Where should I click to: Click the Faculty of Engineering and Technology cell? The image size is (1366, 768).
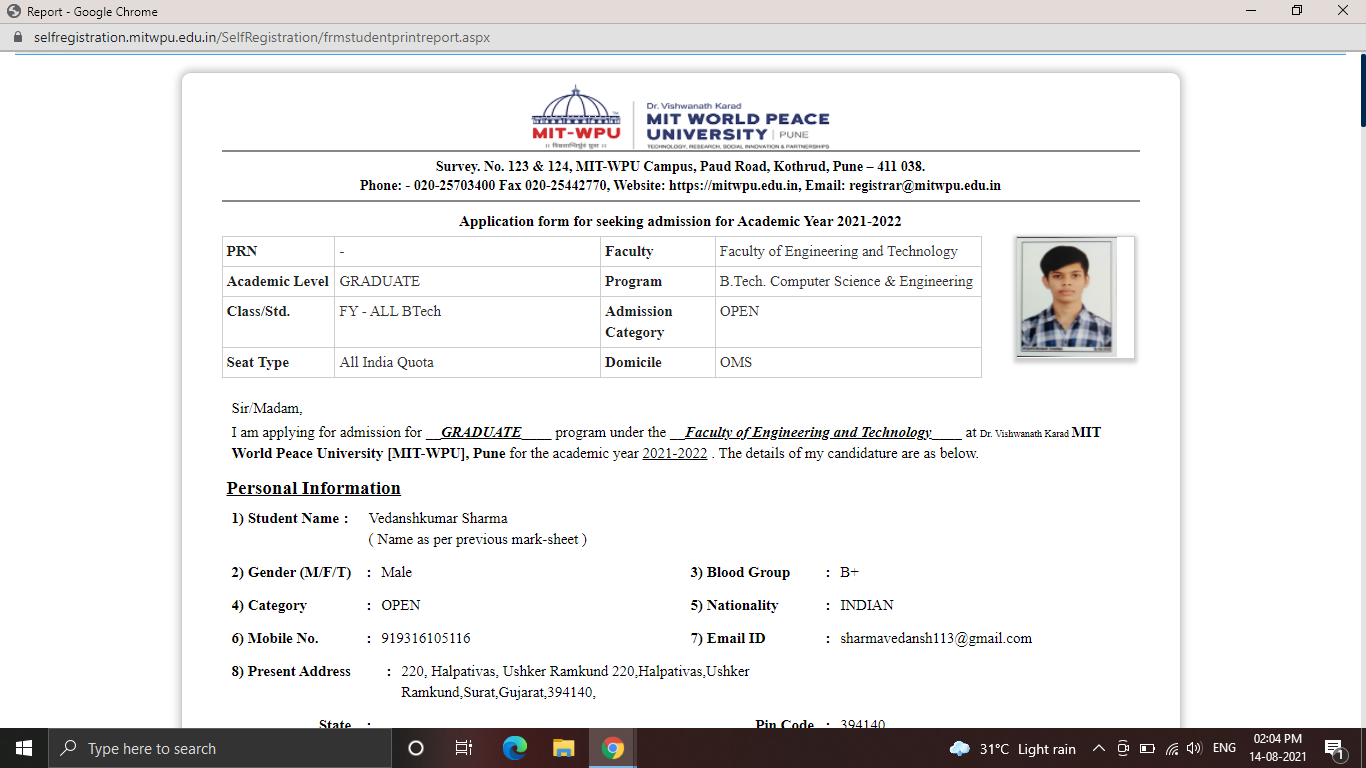click(x=848, y=251)
